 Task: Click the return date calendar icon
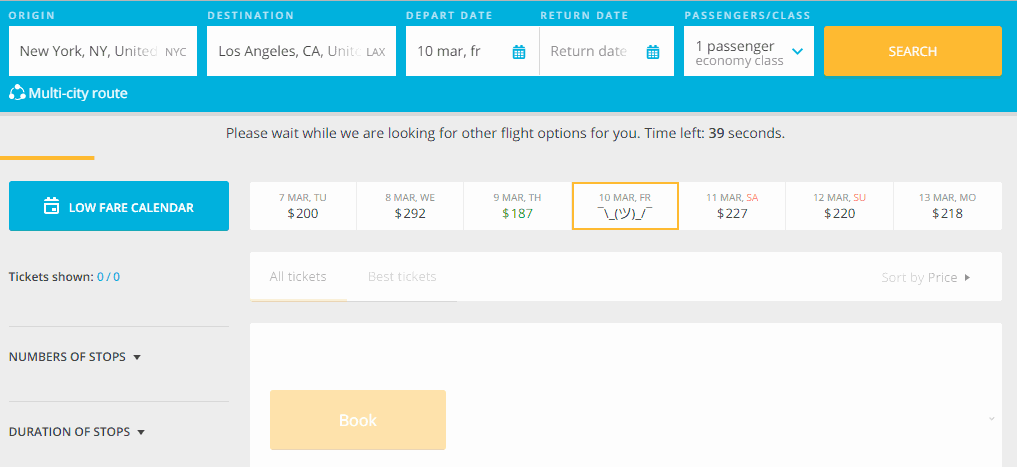point(653,52)
